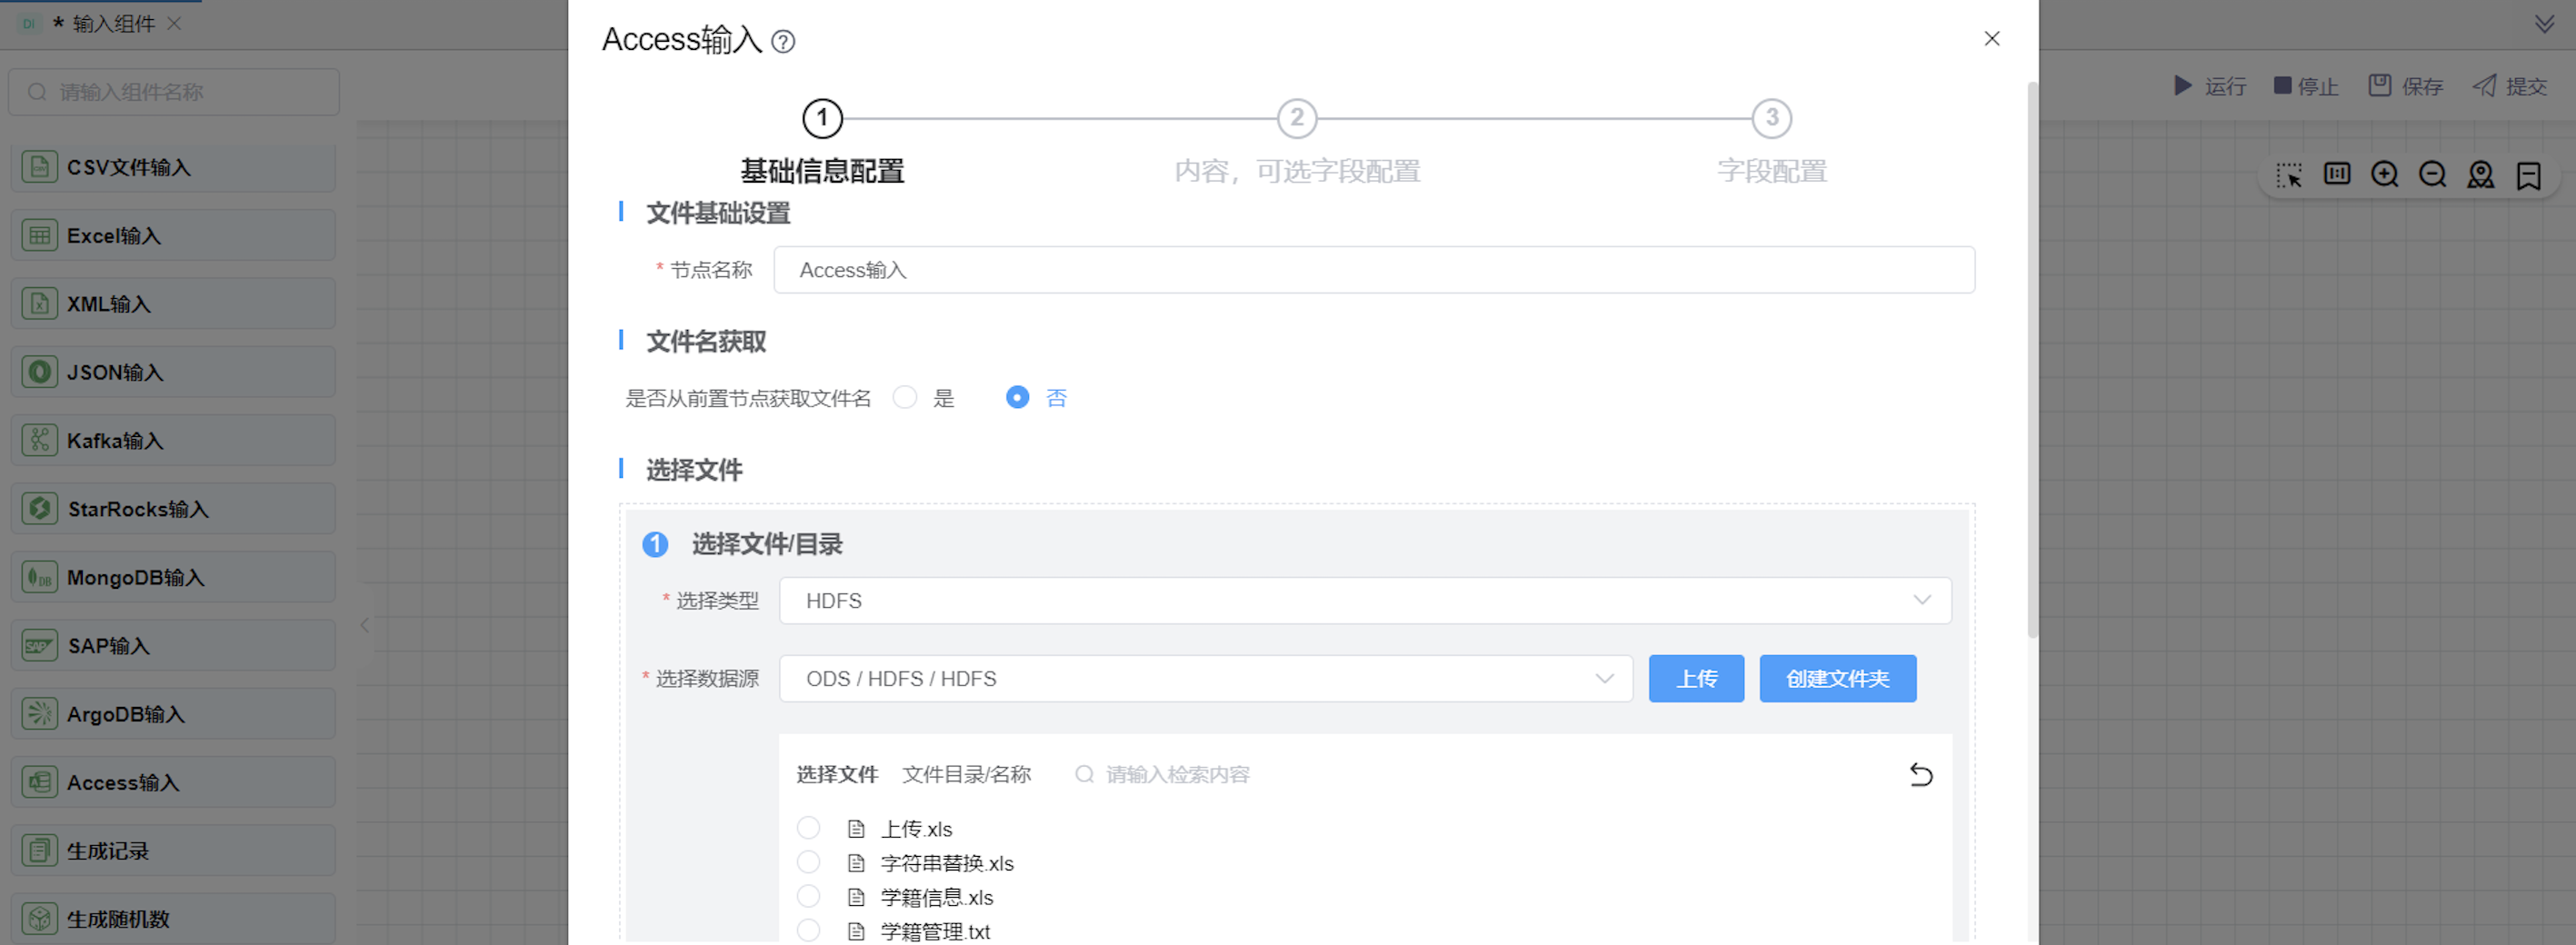Image resolution: width=2576 pixels, height=945 pixels.
Task: Click the 节点名称 input field
Action: click(1373, 270)
